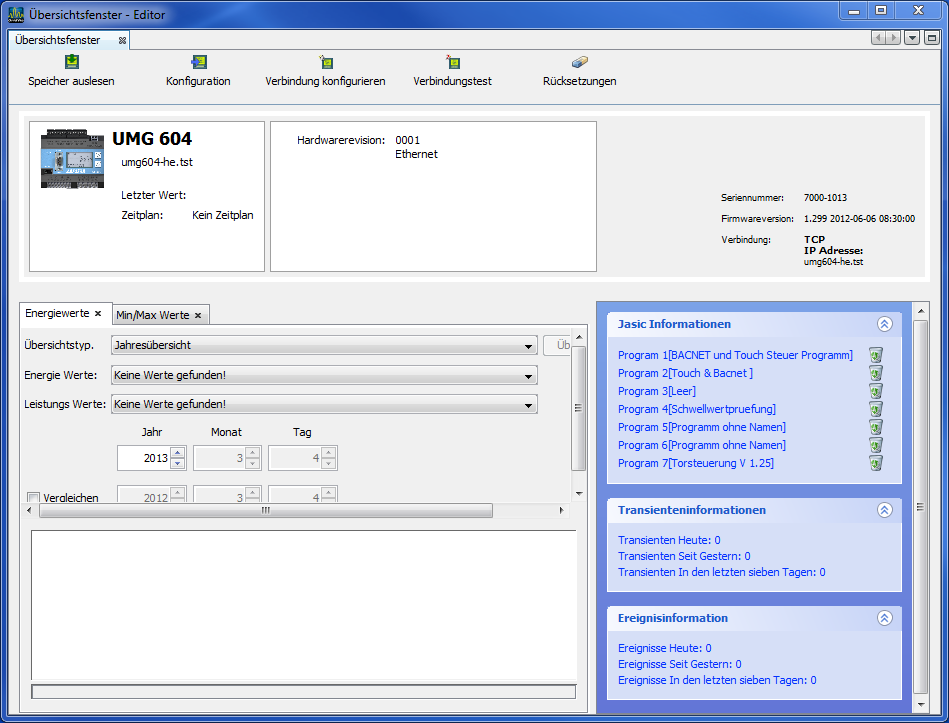
Task: Click the Rücksetzungen eraser icon
Action: point(579,62)
